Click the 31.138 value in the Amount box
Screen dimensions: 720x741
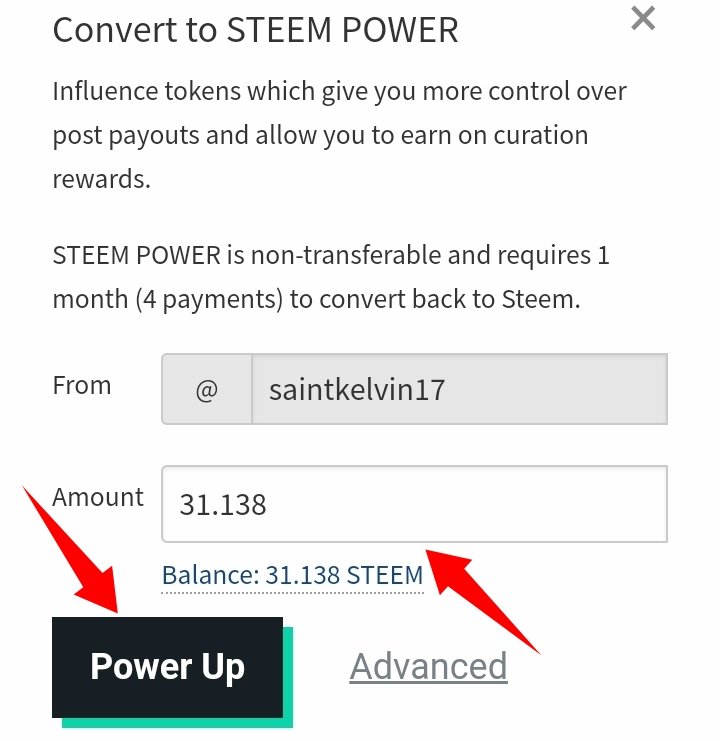(223, 504)
